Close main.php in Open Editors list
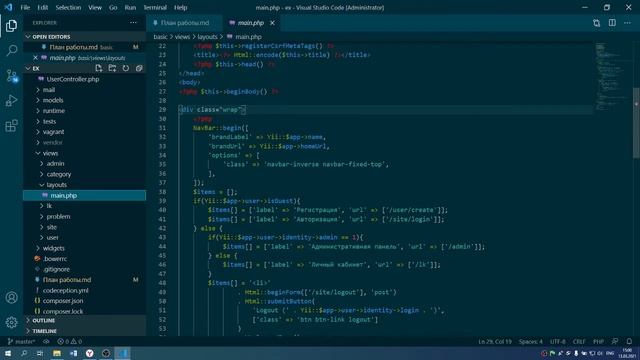 pos(36,58)
